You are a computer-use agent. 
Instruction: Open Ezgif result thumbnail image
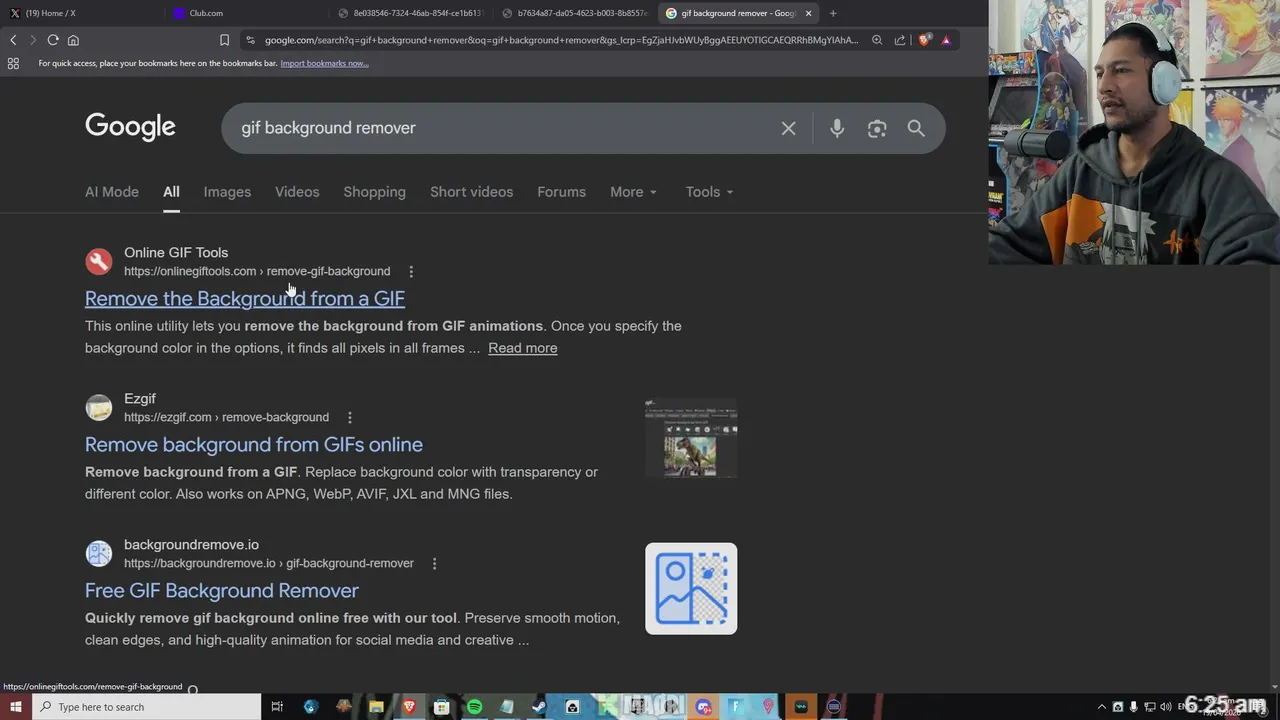pyautogui.click(x=691, y=438)
